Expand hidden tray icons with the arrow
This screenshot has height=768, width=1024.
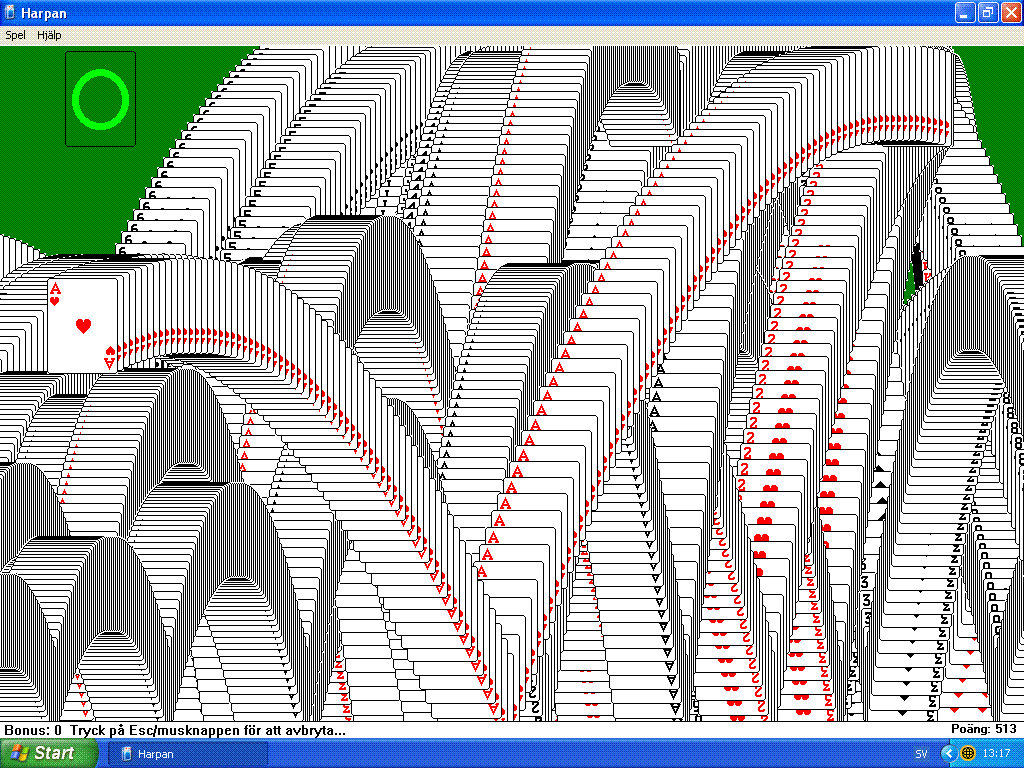[948, 753]
